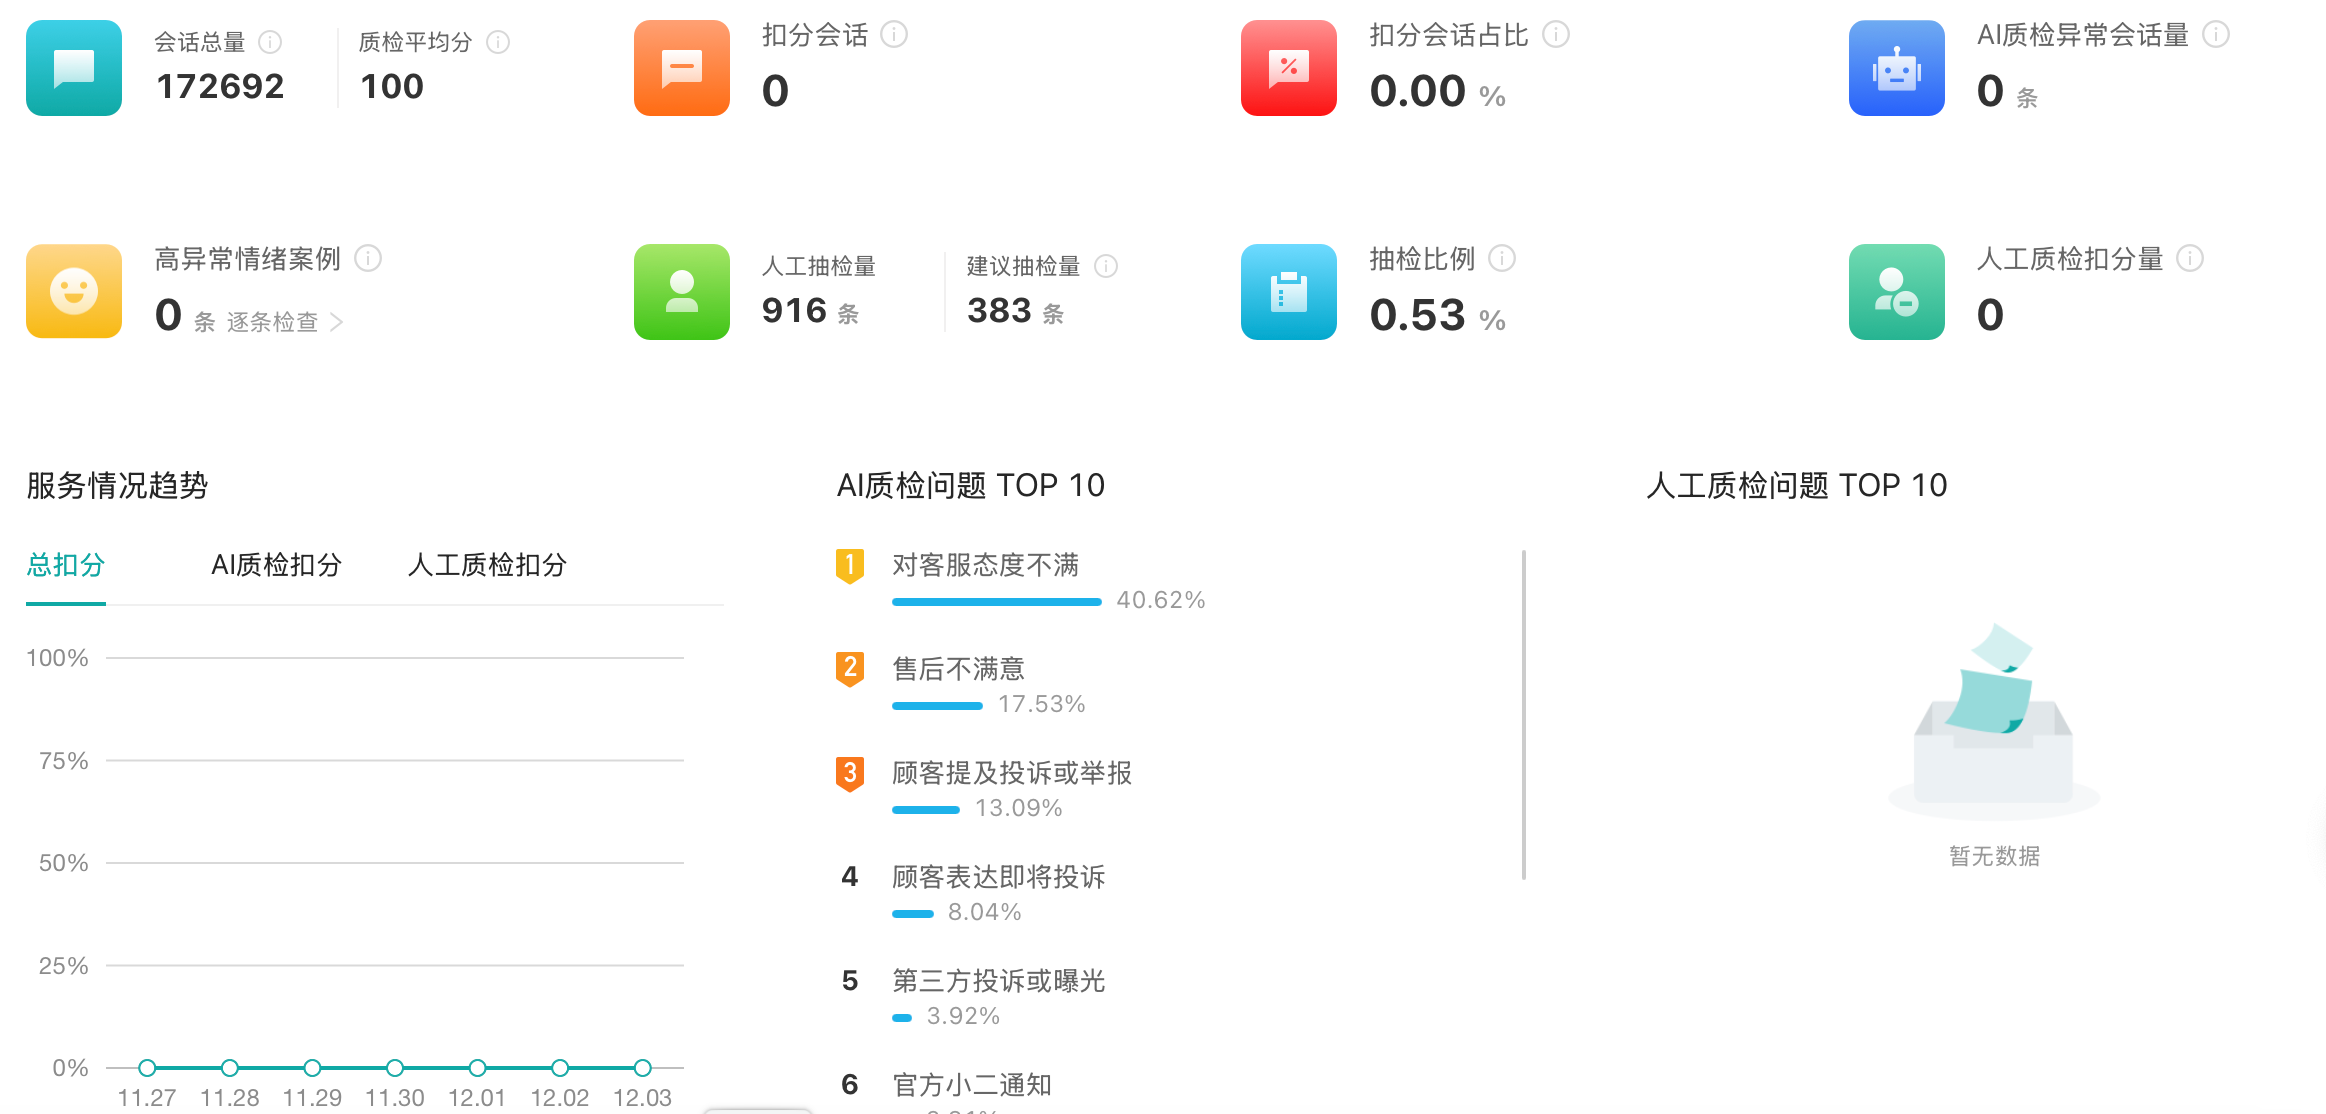The image size is (2326, 1114).
Task: Open the 抽检比例 info tooltip
Action: pos(1503,258)
